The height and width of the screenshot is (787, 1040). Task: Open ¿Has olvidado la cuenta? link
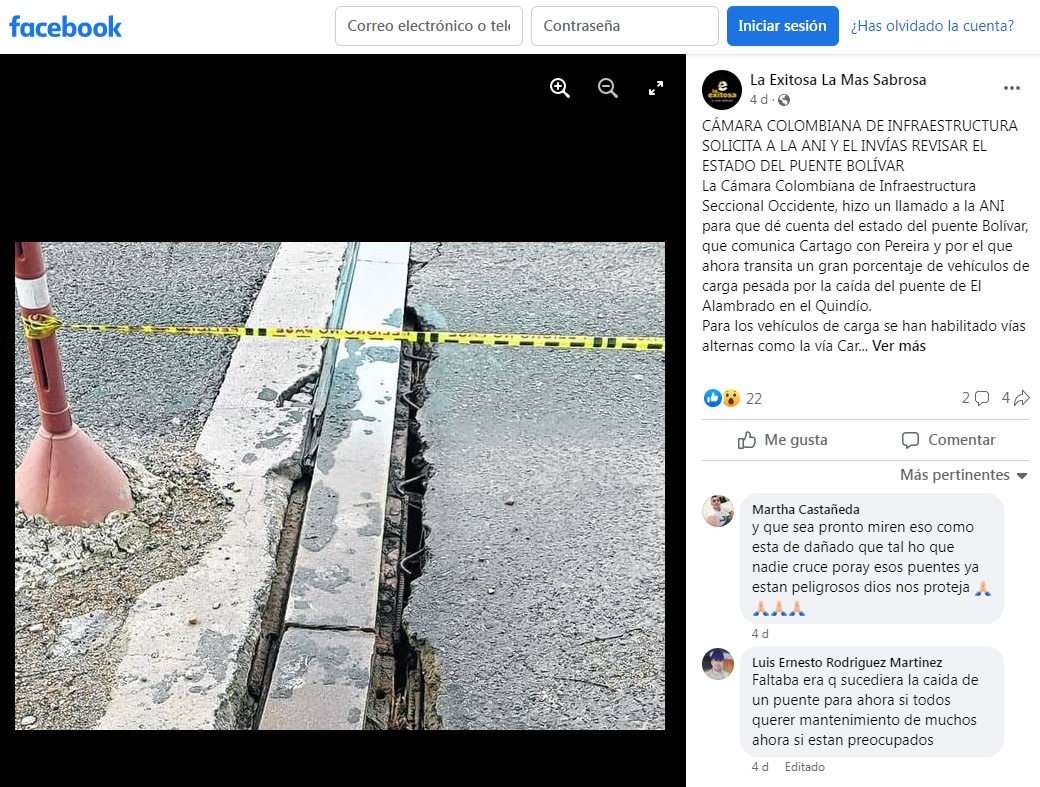tap(933, 26)
